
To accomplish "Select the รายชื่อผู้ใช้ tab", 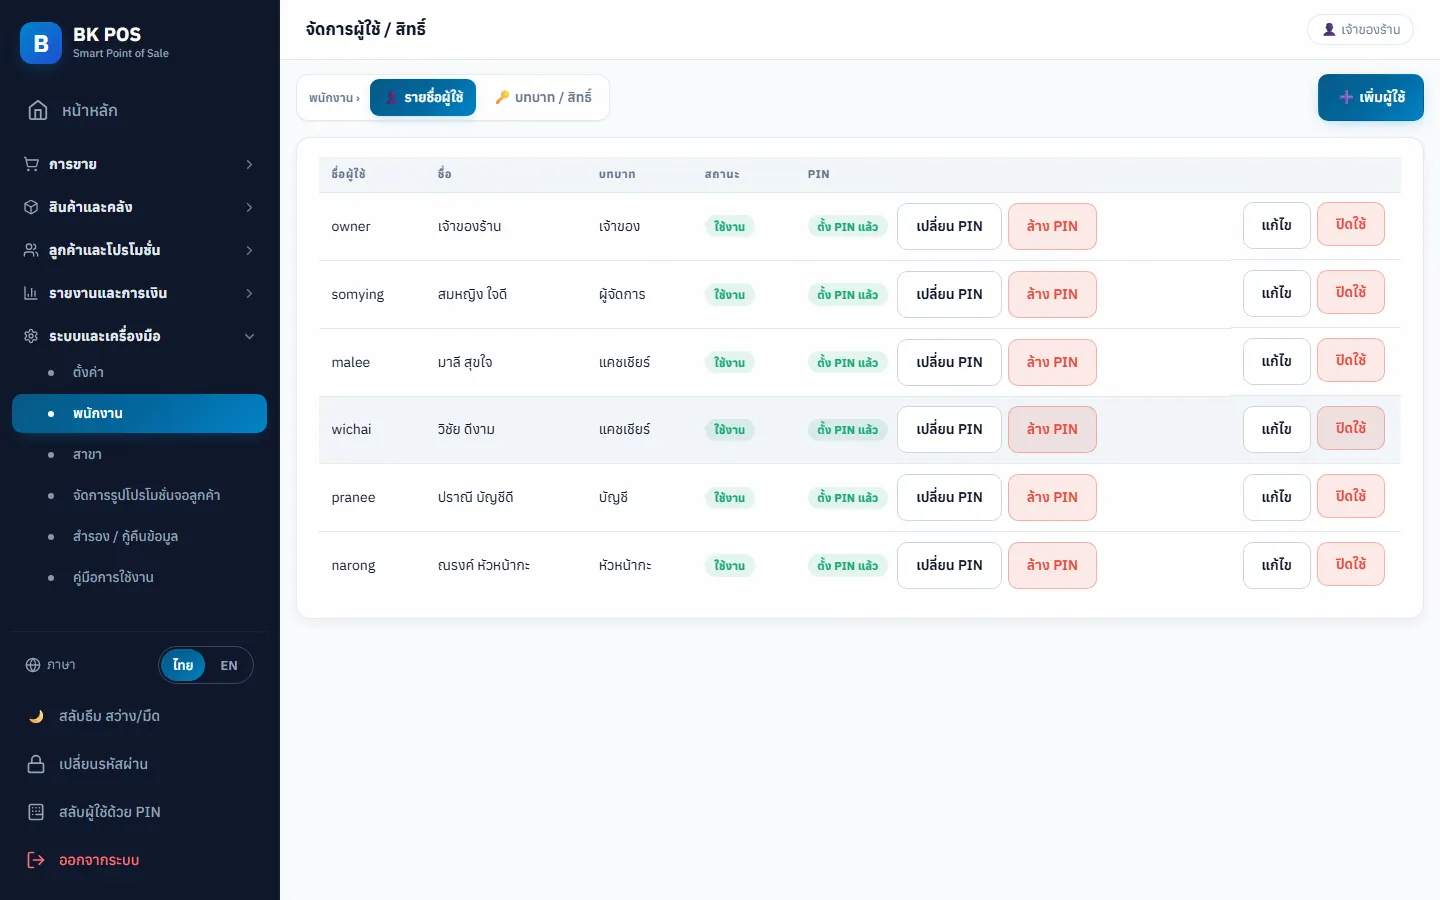I will [423, 97].
